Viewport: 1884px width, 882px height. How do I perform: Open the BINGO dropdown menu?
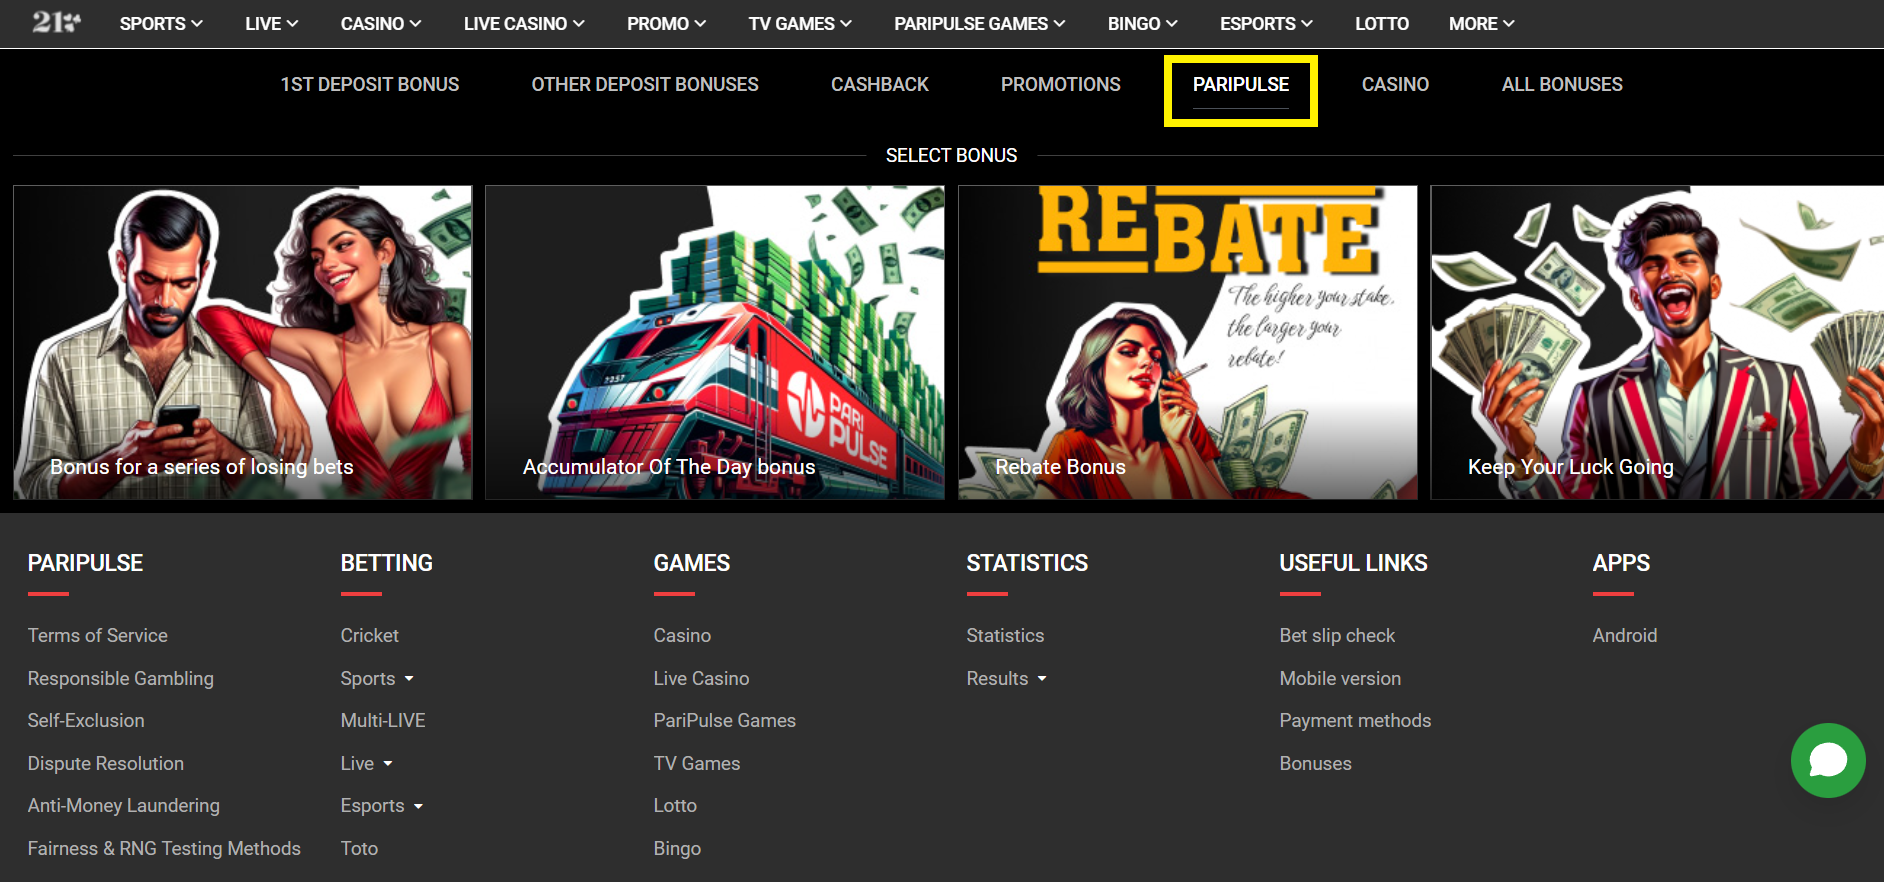pos(1143,23)
